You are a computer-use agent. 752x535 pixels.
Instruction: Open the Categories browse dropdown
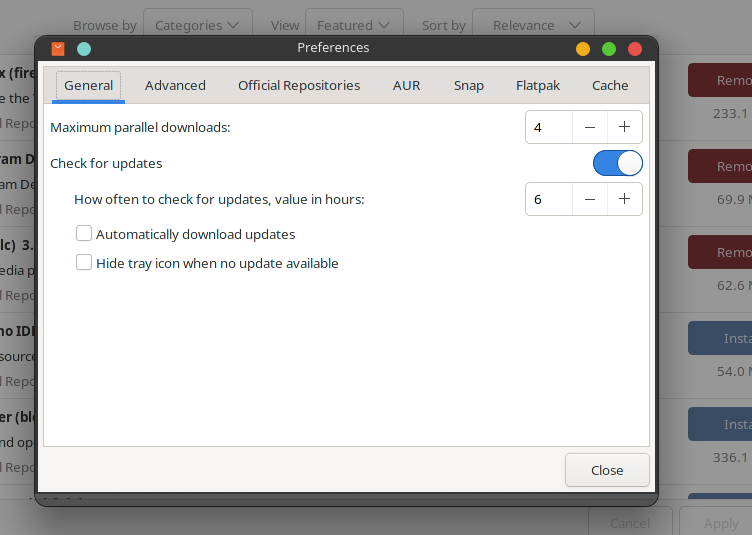point(197,25)
